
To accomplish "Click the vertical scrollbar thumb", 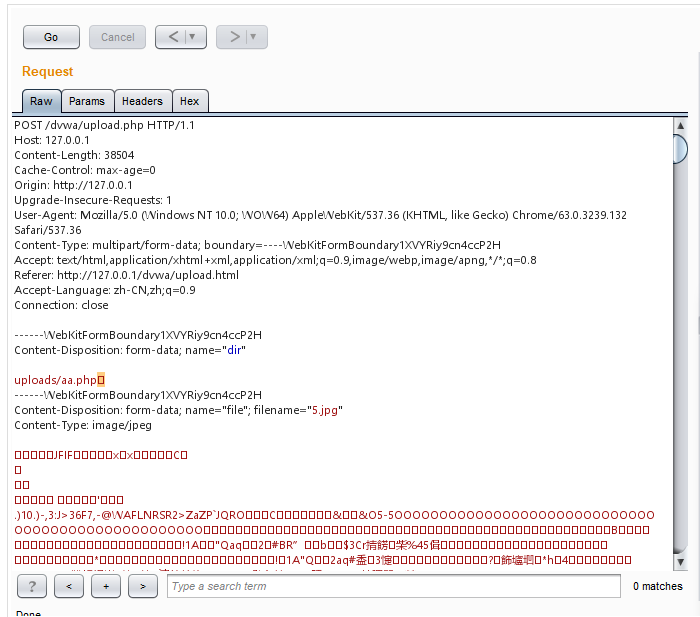I will (x=680, y=149).
